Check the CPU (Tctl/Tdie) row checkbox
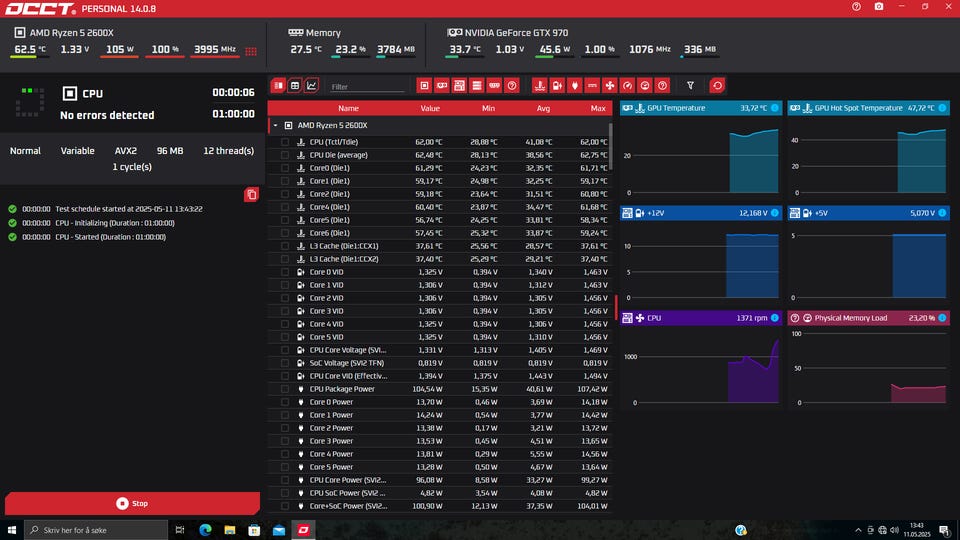This screenshot has width=960, height=540. (x=285, y=142)
